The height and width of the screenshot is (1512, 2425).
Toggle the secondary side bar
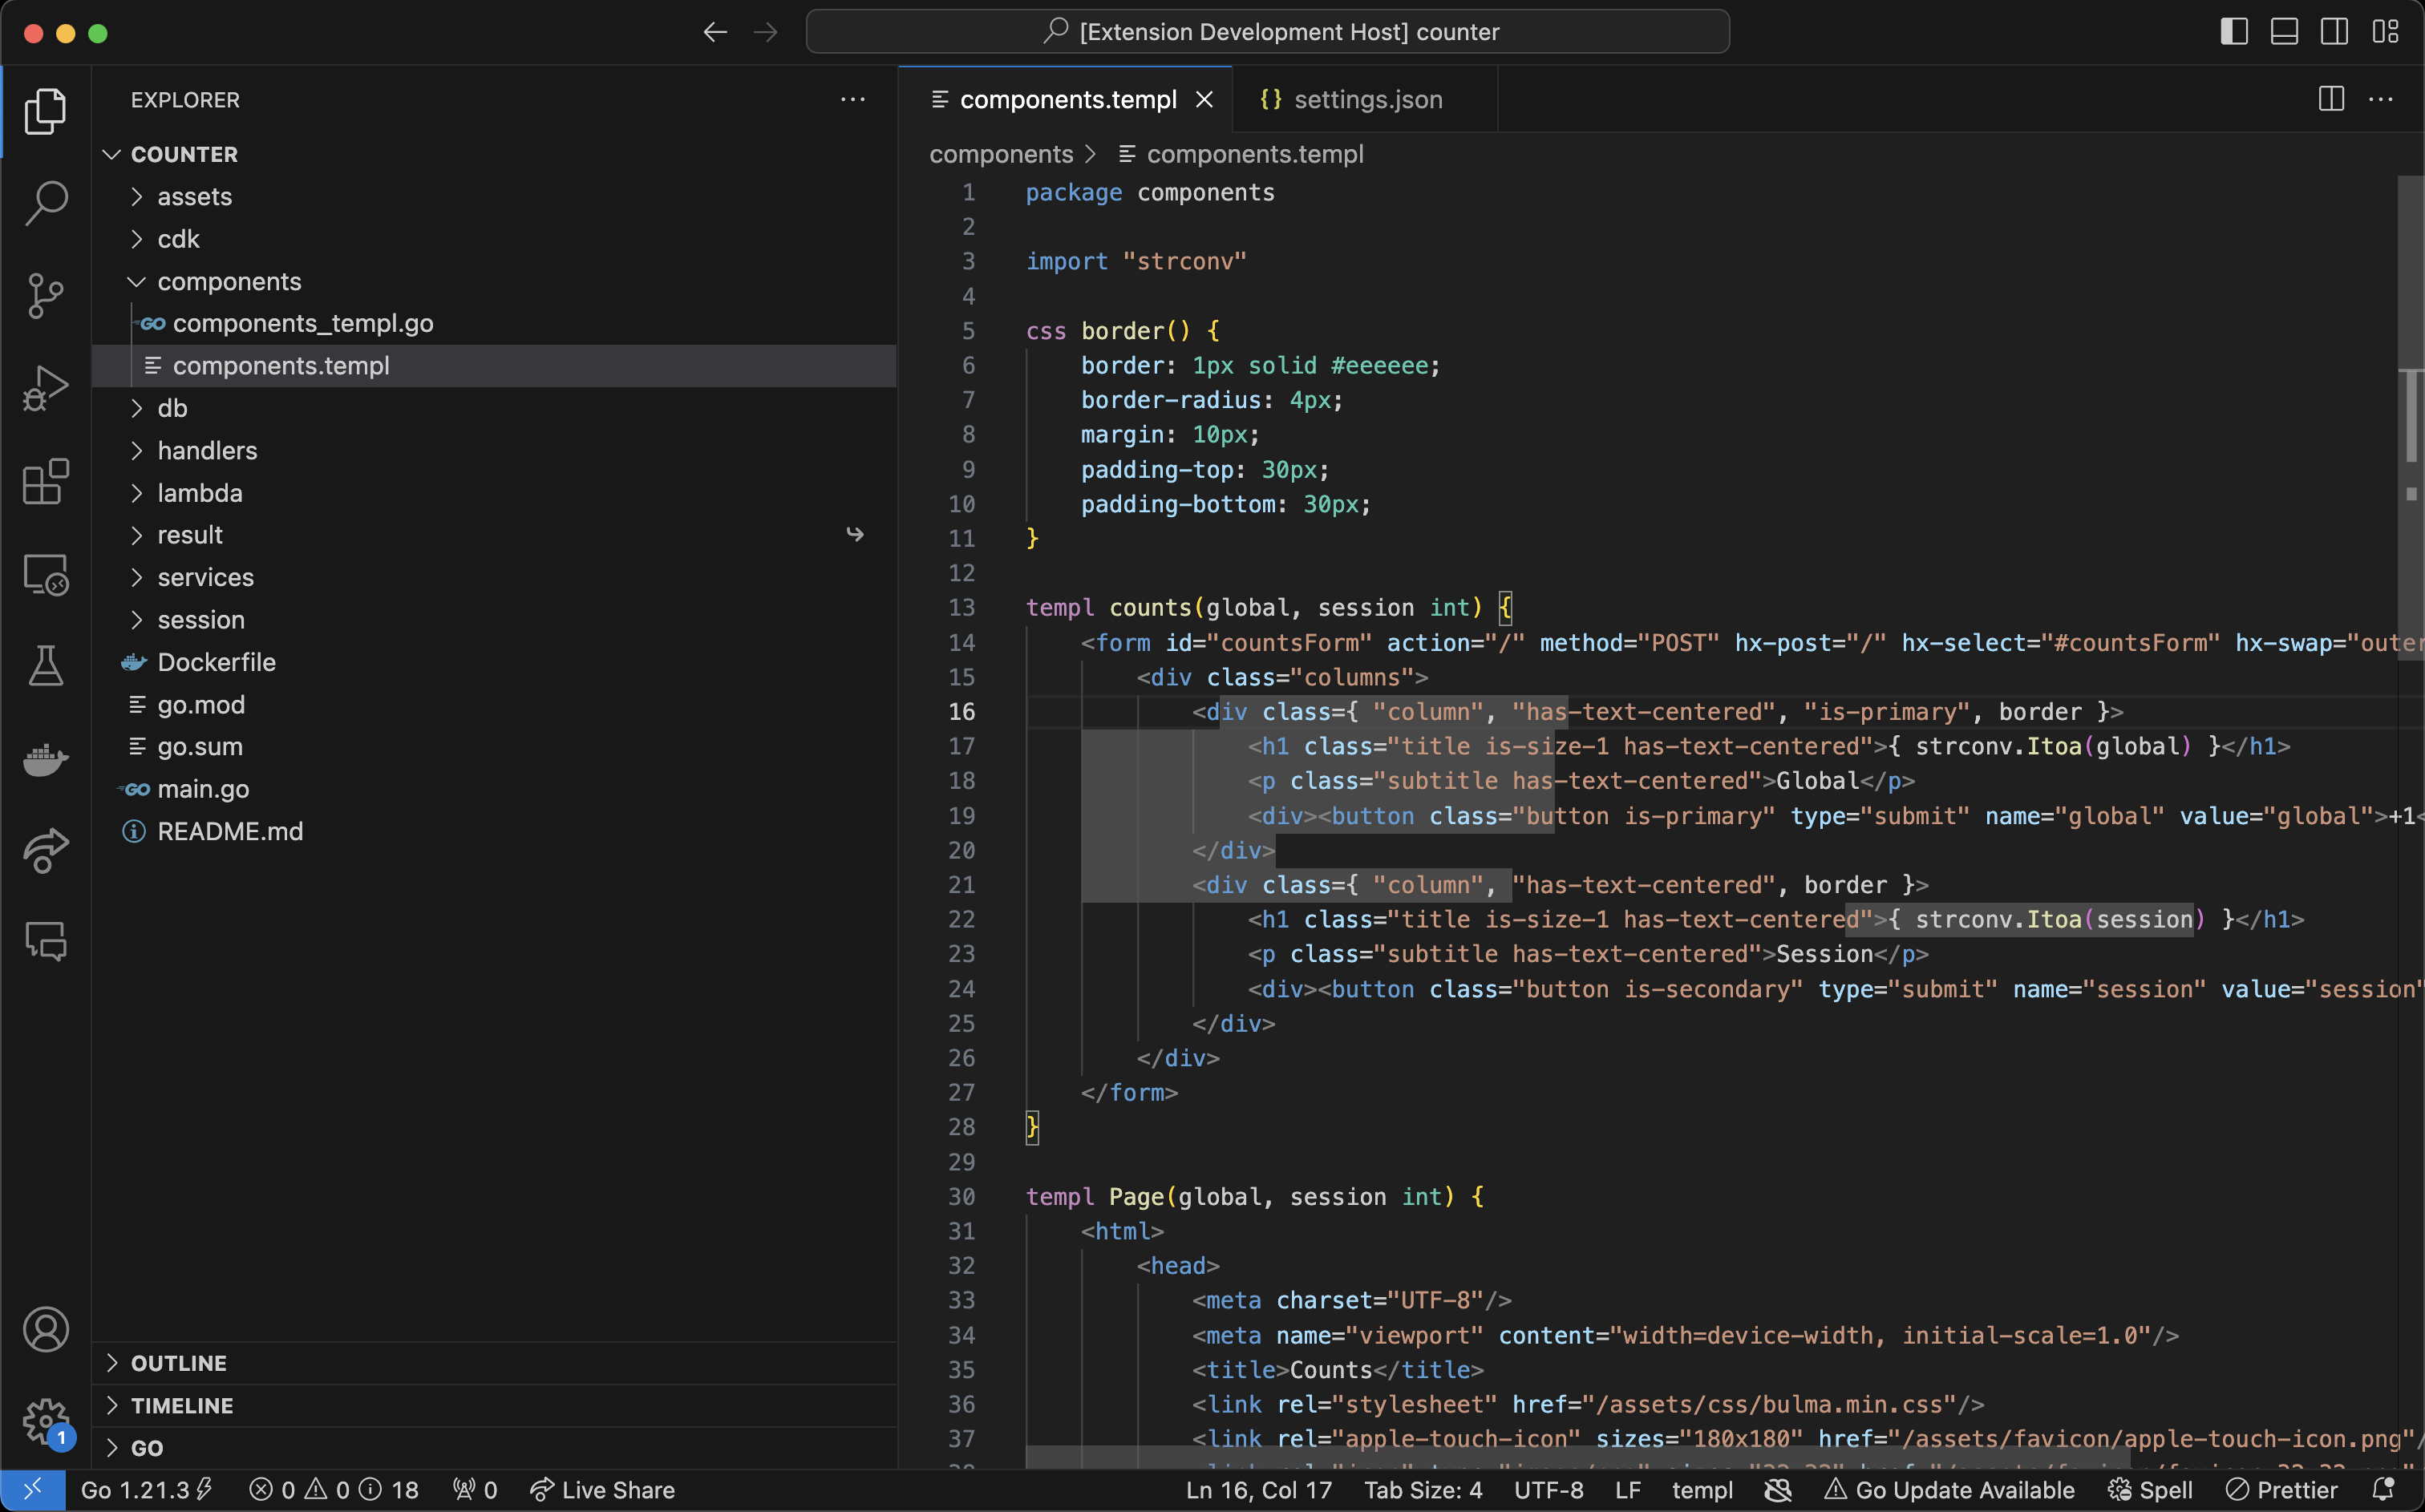click(x=2334, y=31)
